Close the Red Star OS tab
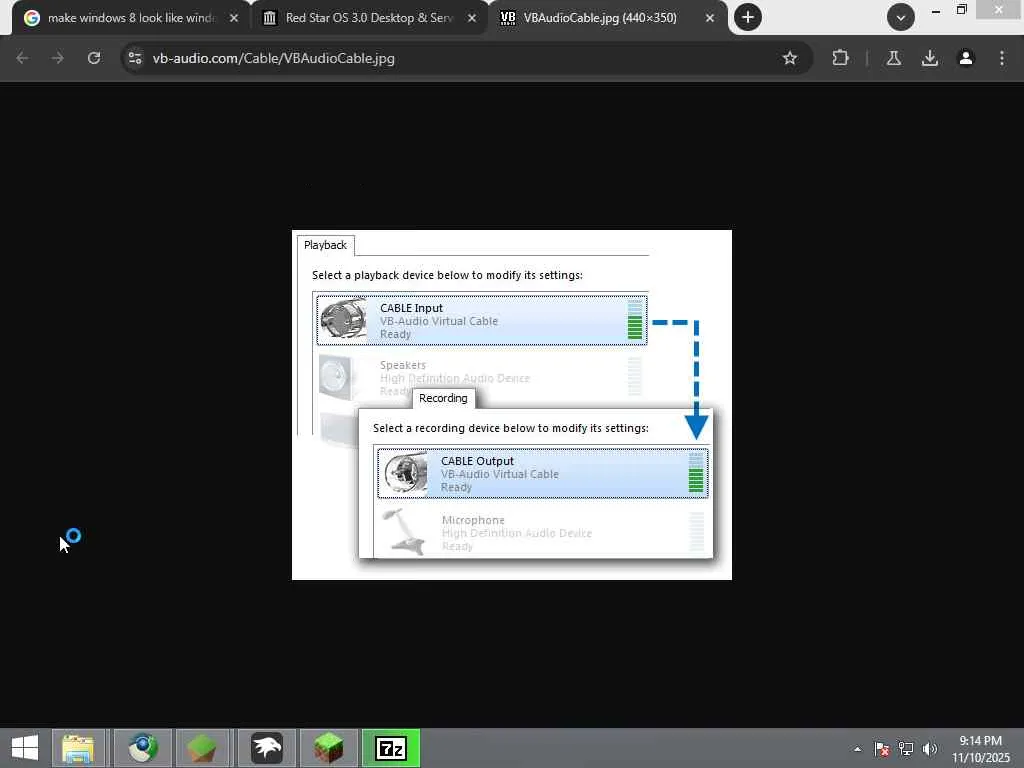The width and height of the screenshot is (1024, 768). pos(472,18)
